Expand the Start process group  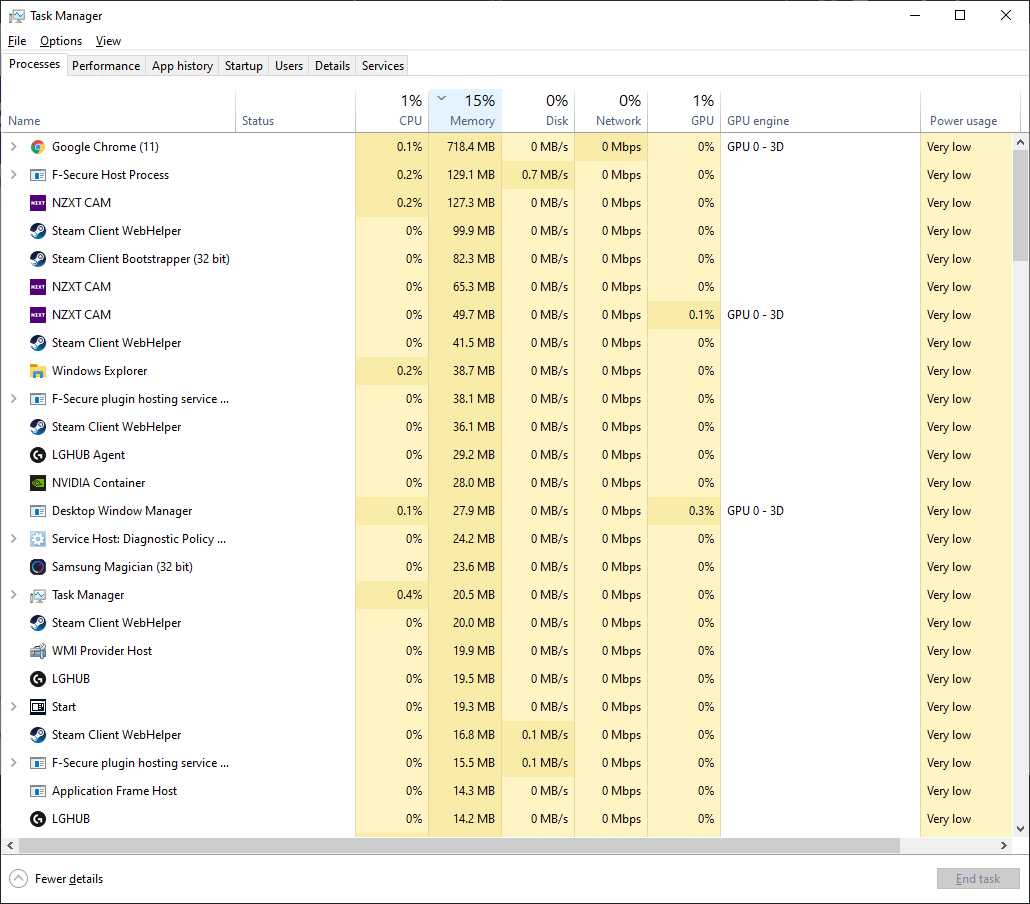pyautogui.click(x=13, y=707)
